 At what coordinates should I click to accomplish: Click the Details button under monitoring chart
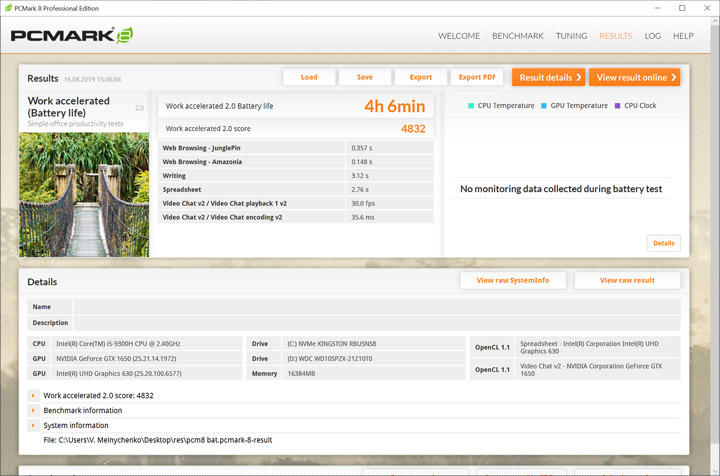coord(664,243)
